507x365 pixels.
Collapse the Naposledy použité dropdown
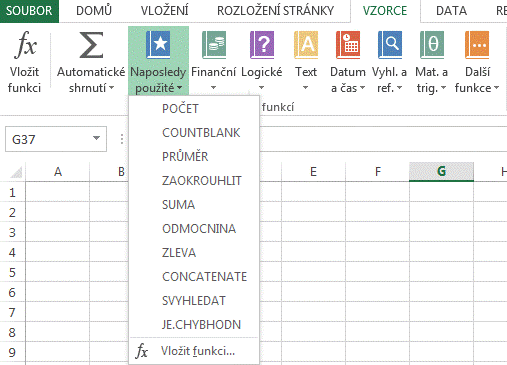click(x=158, y=61)
